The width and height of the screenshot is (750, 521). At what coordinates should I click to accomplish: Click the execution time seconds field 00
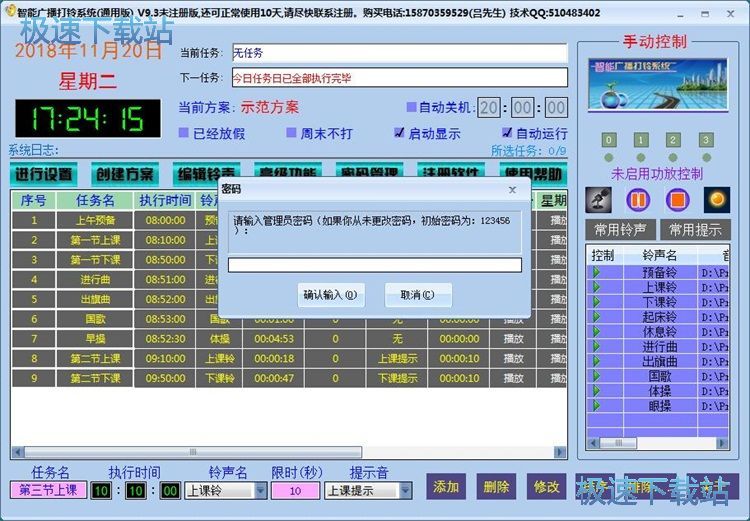pyautogui.click(x=170, y=490)
